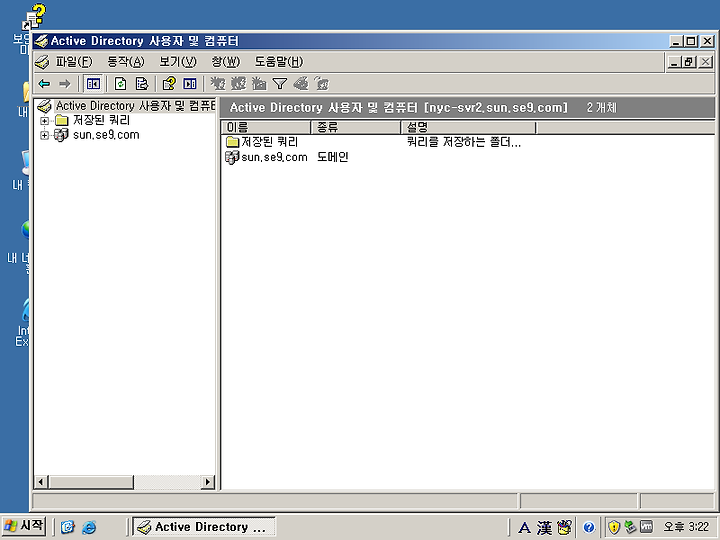Toggle the Show/Hide Action Pane button

[x=190, y=84]
